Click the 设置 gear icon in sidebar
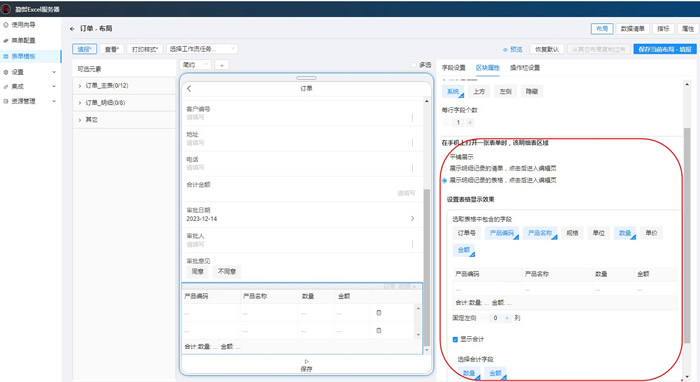The width and height of the screenshot is (700, 382). pos(6,72)
